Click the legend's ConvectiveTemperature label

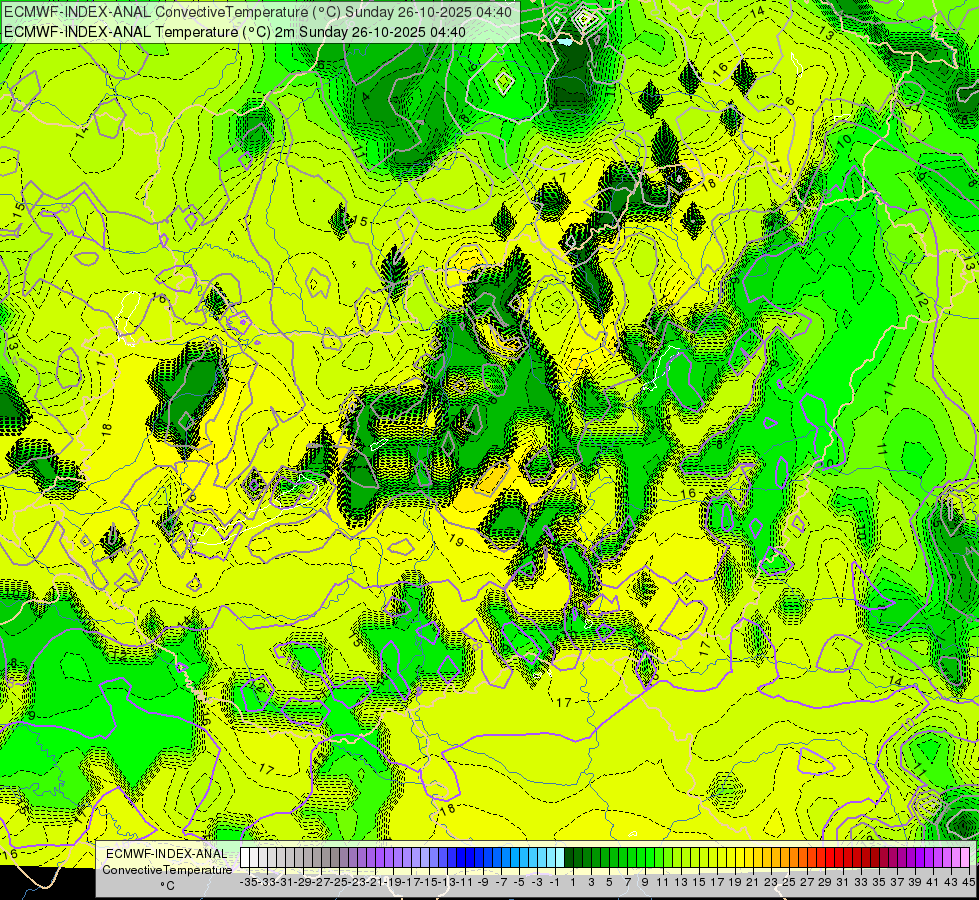coord(167,870)
